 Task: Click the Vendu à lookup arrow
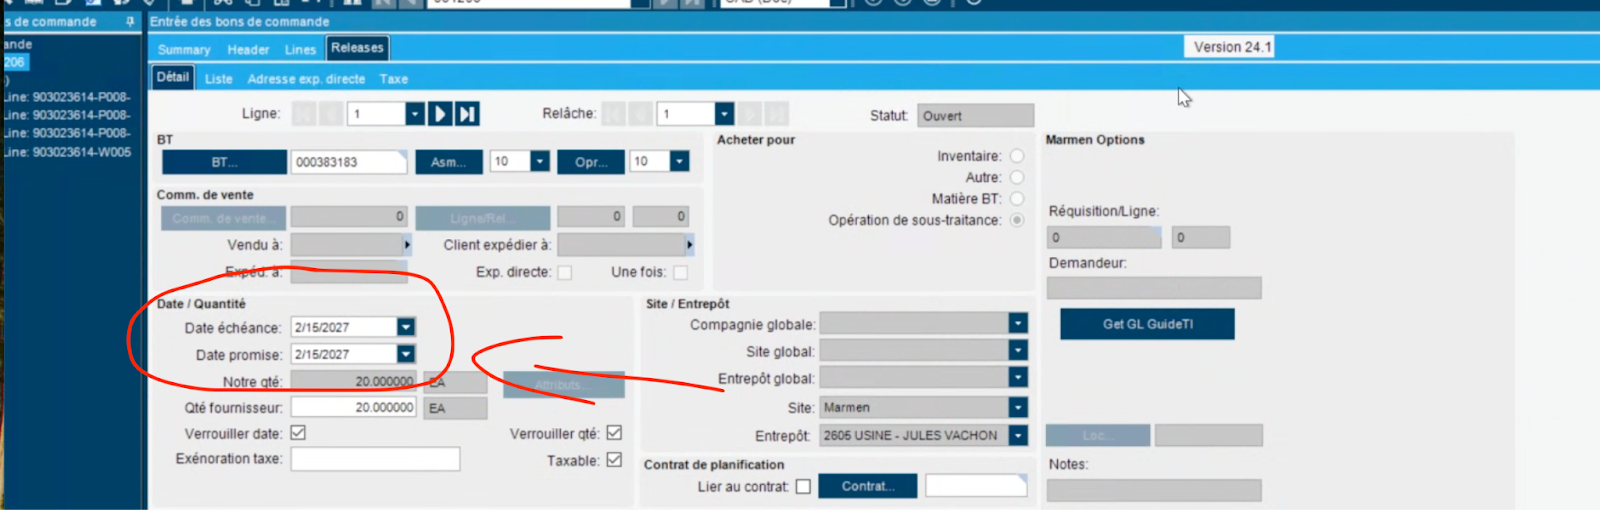point(407,245)
